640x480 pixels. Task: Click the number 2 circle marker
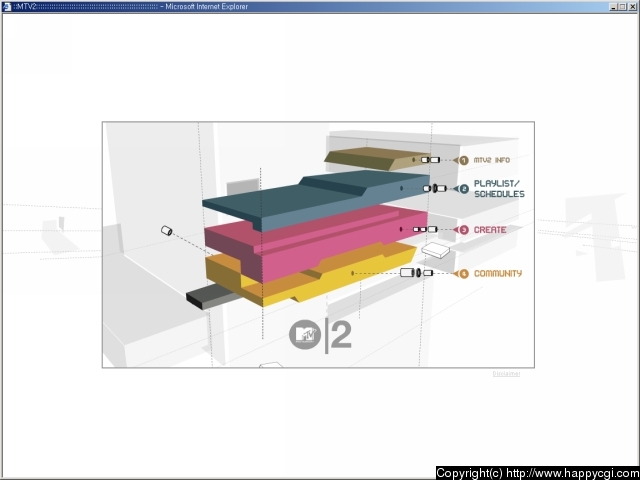tap(464, 189)
